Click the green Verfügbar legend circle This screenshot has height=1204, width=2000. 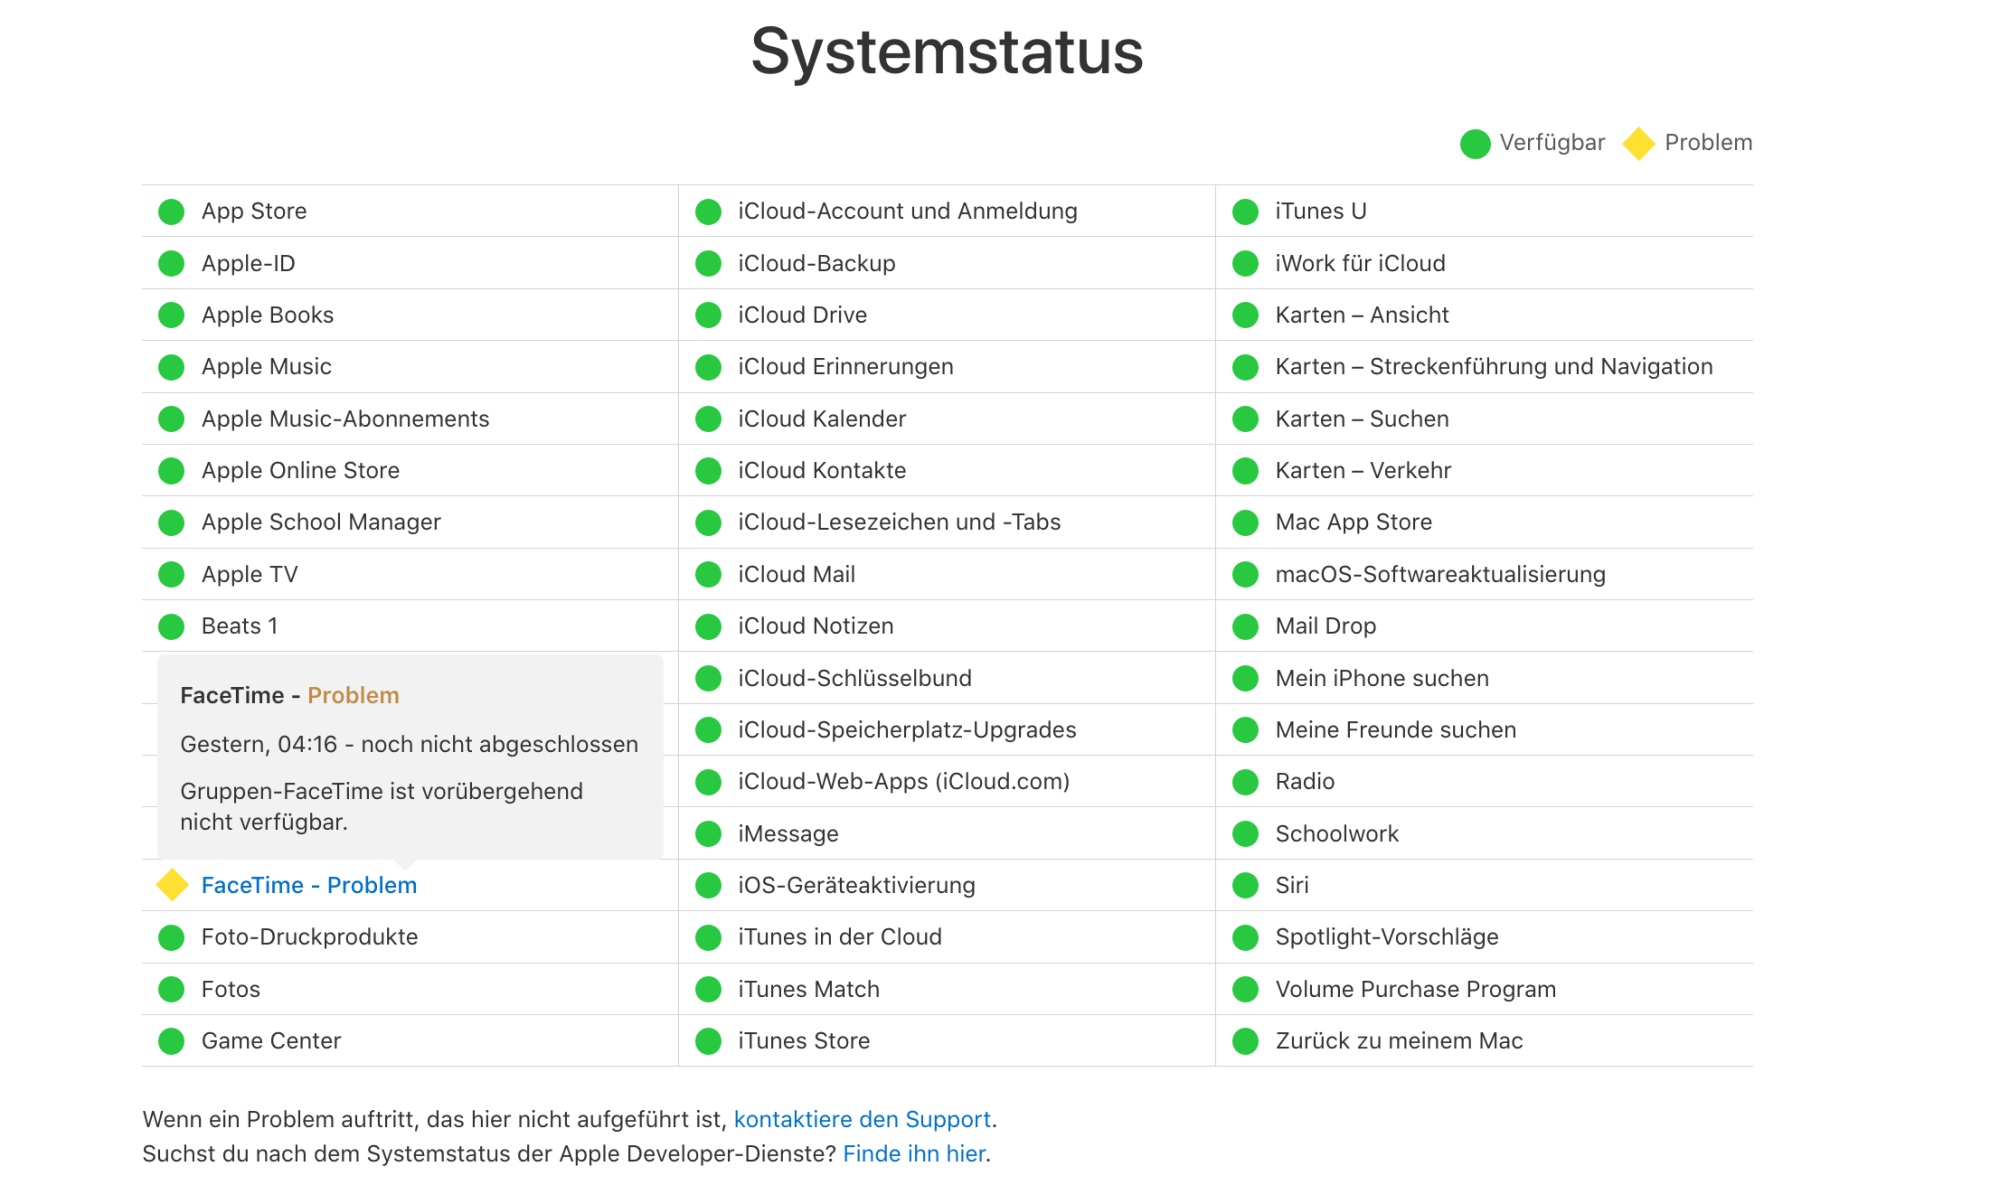point(1475,144)
